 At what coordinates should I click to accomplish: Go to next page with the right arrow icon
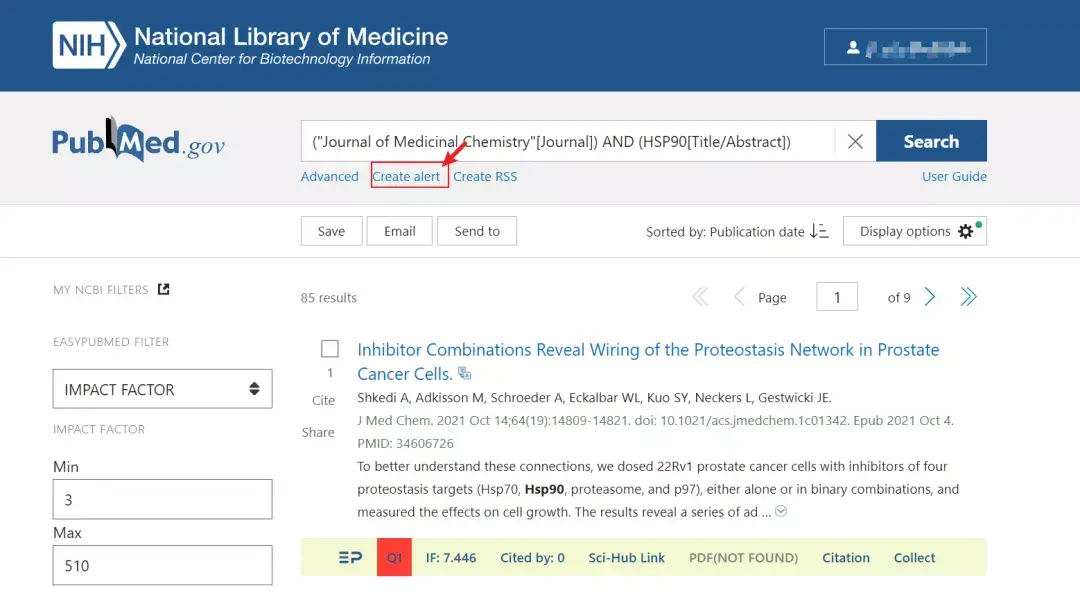[x=929, y=296]
